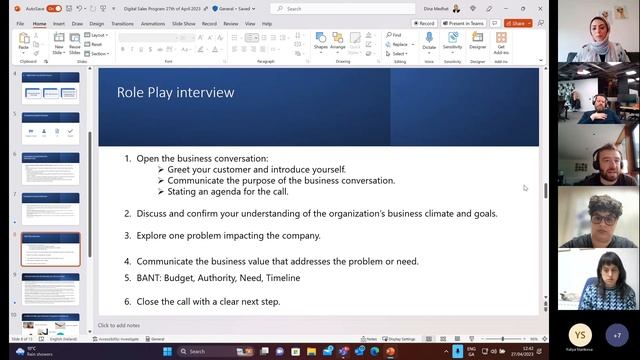
Task: Fit slide to current window
Action: pos(544,339)
